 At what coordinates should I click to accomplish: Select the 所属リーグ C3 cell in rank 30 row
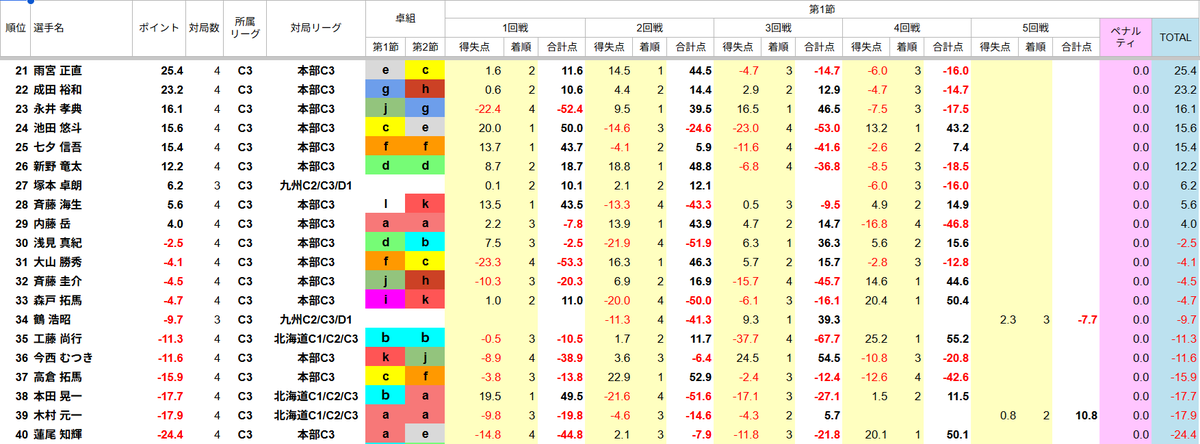pos(245,243)
